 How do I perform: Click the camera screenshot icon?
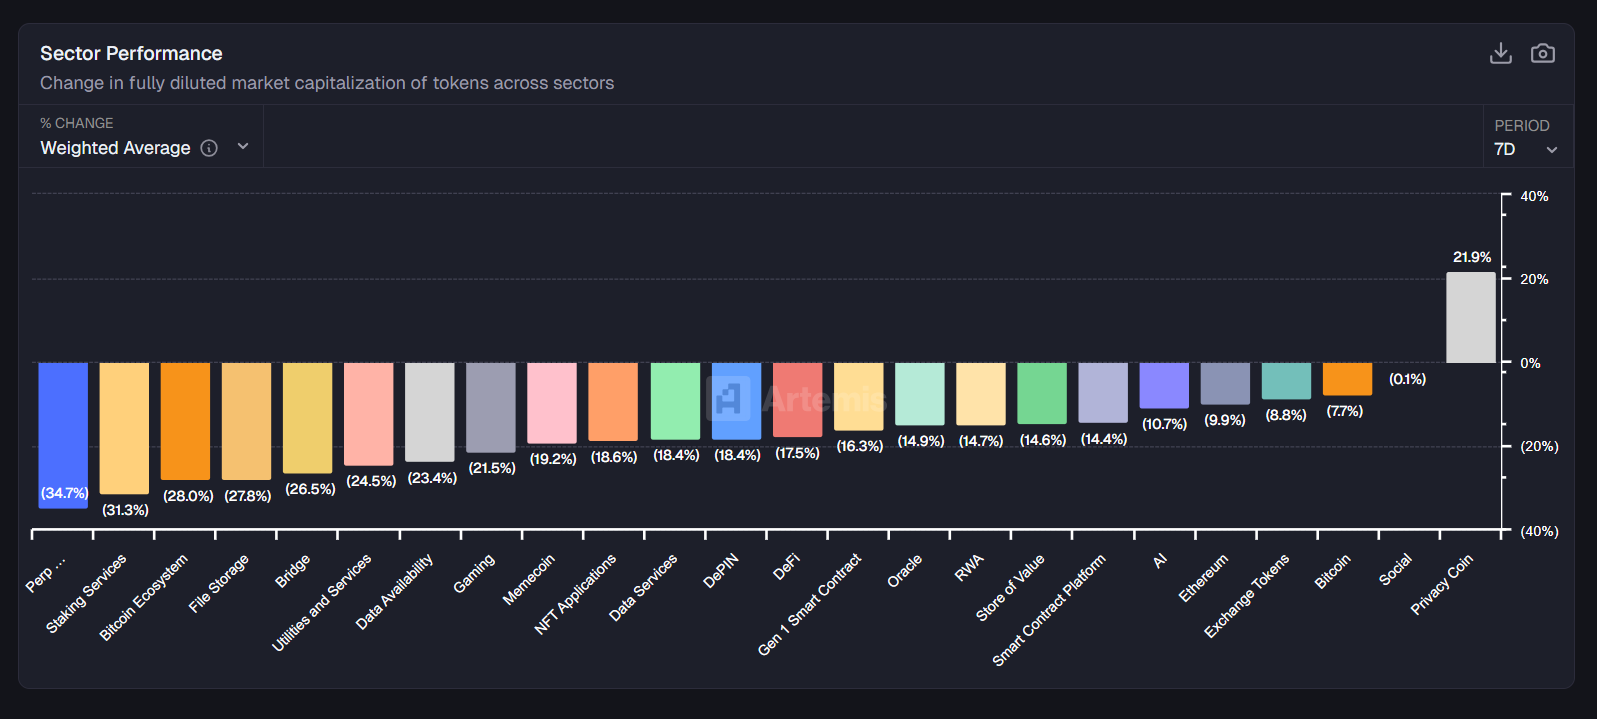pos(1542,53)
